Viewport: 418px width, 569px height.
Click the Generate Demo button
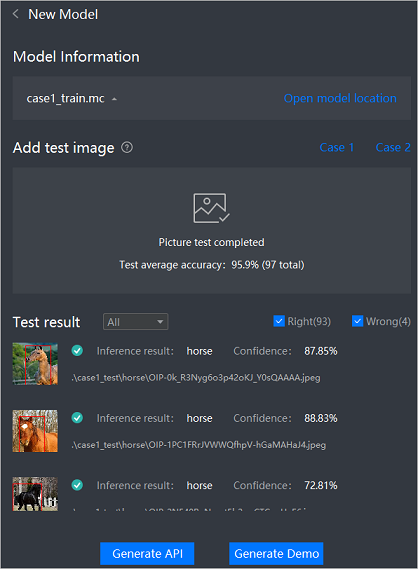click(x=276, y=553)
